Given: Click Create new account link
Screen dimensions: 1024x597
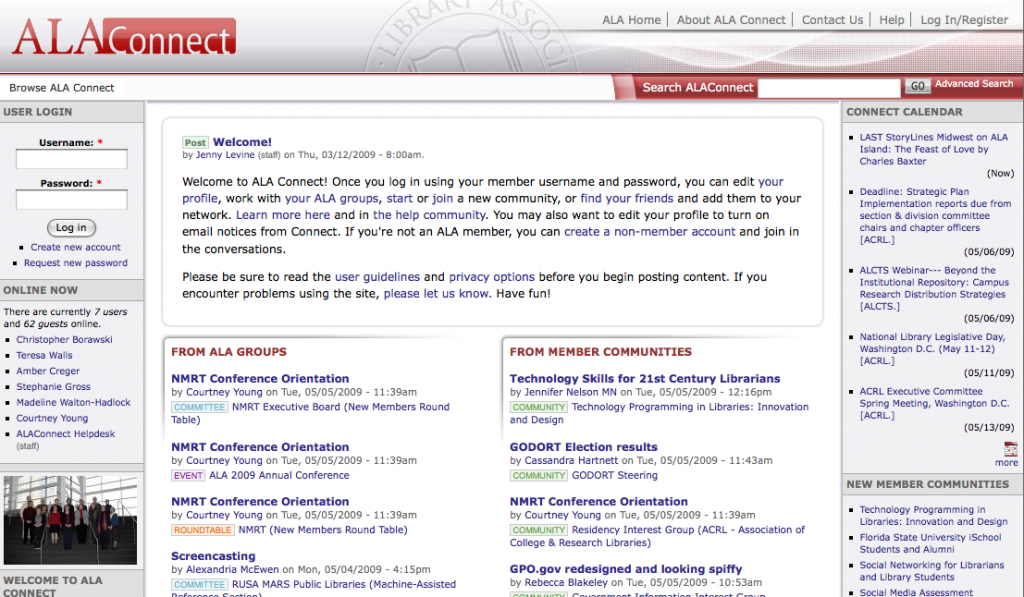Looking at the screenshot, I should coord(75,247).
